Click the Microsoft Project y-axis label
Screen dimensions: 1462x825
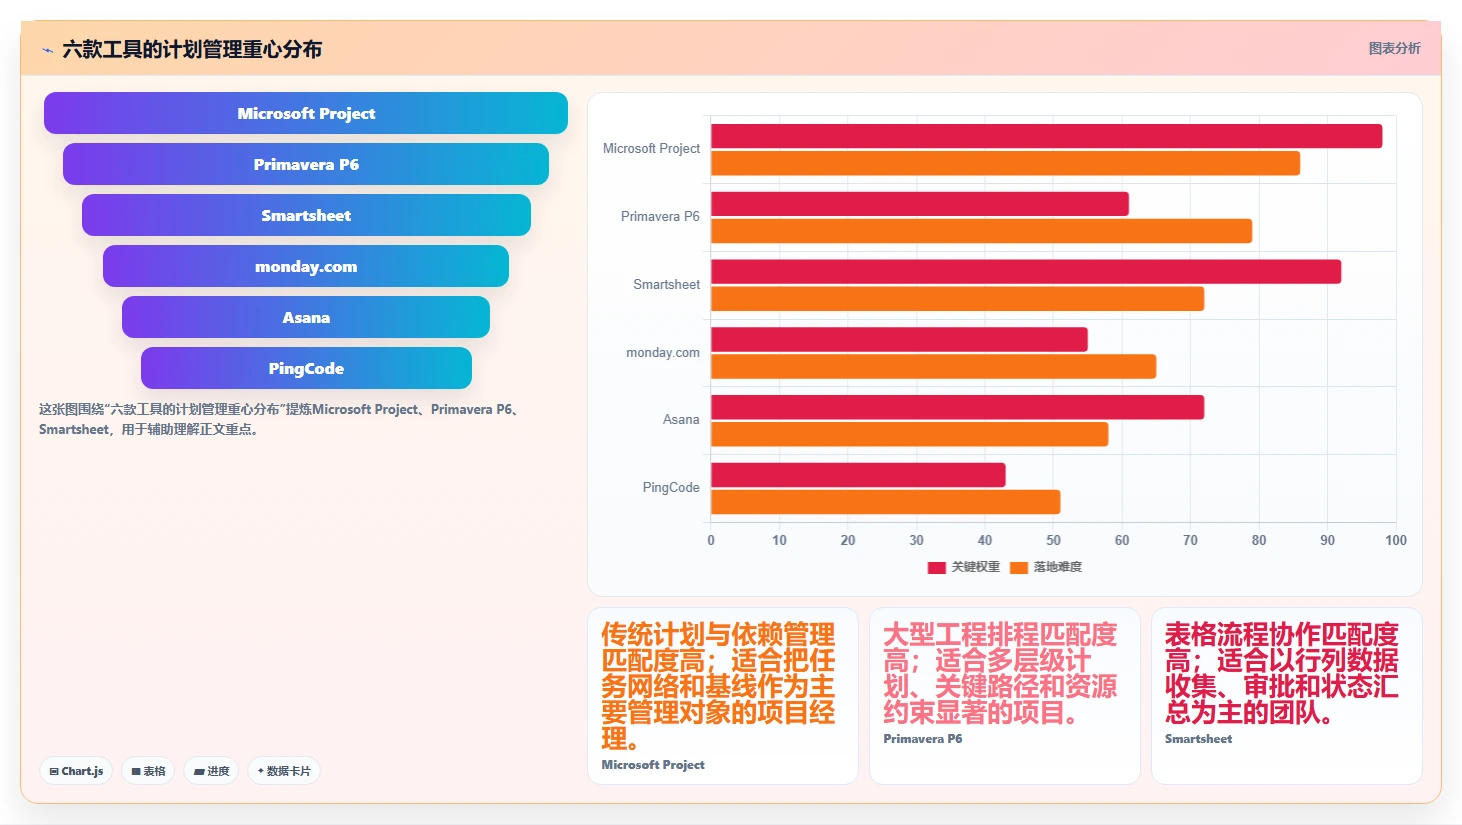click(651, 148)
